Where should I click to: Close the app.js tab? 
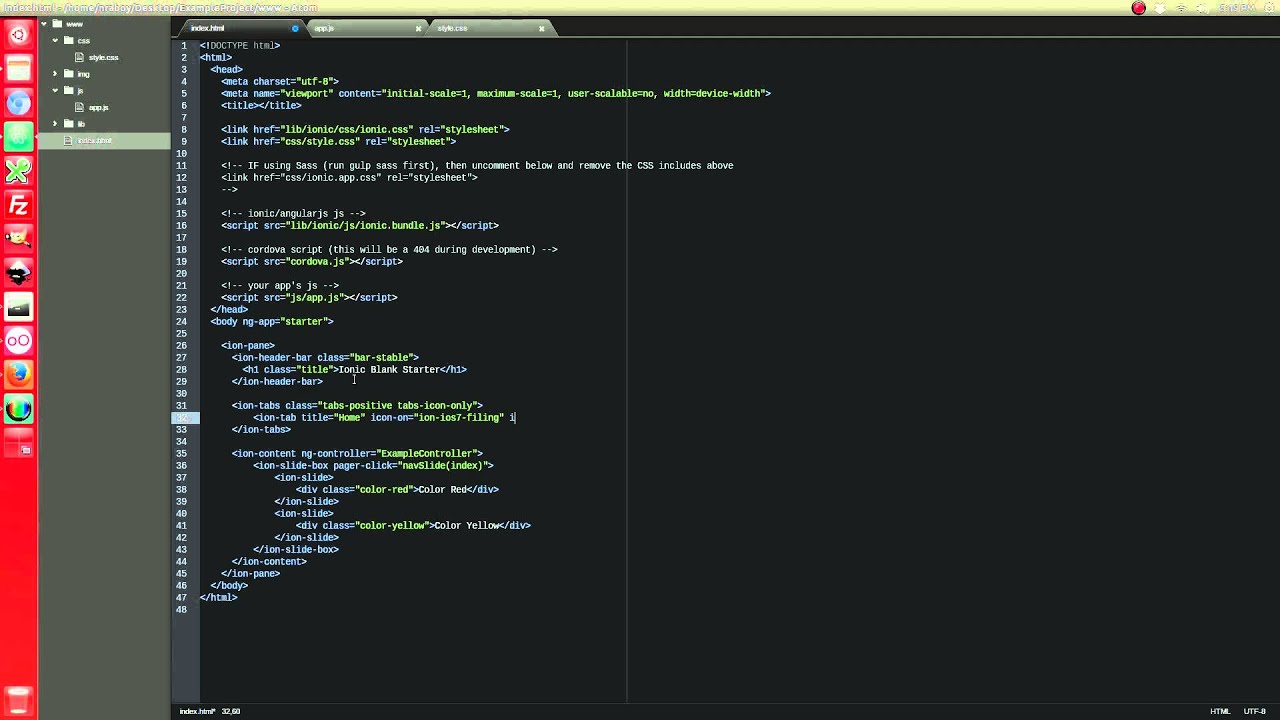[x=418, y=28]
